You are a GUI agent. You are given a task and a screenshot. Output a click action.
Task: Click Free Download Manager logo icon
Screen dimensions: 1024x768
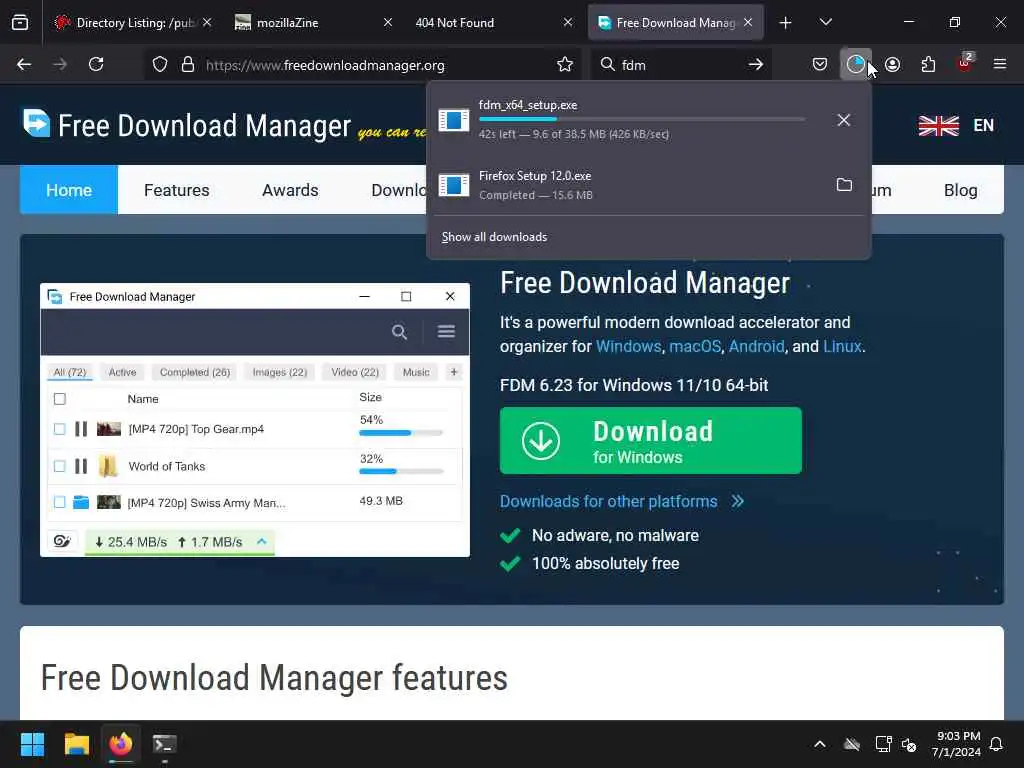click(x=37, y=123)
